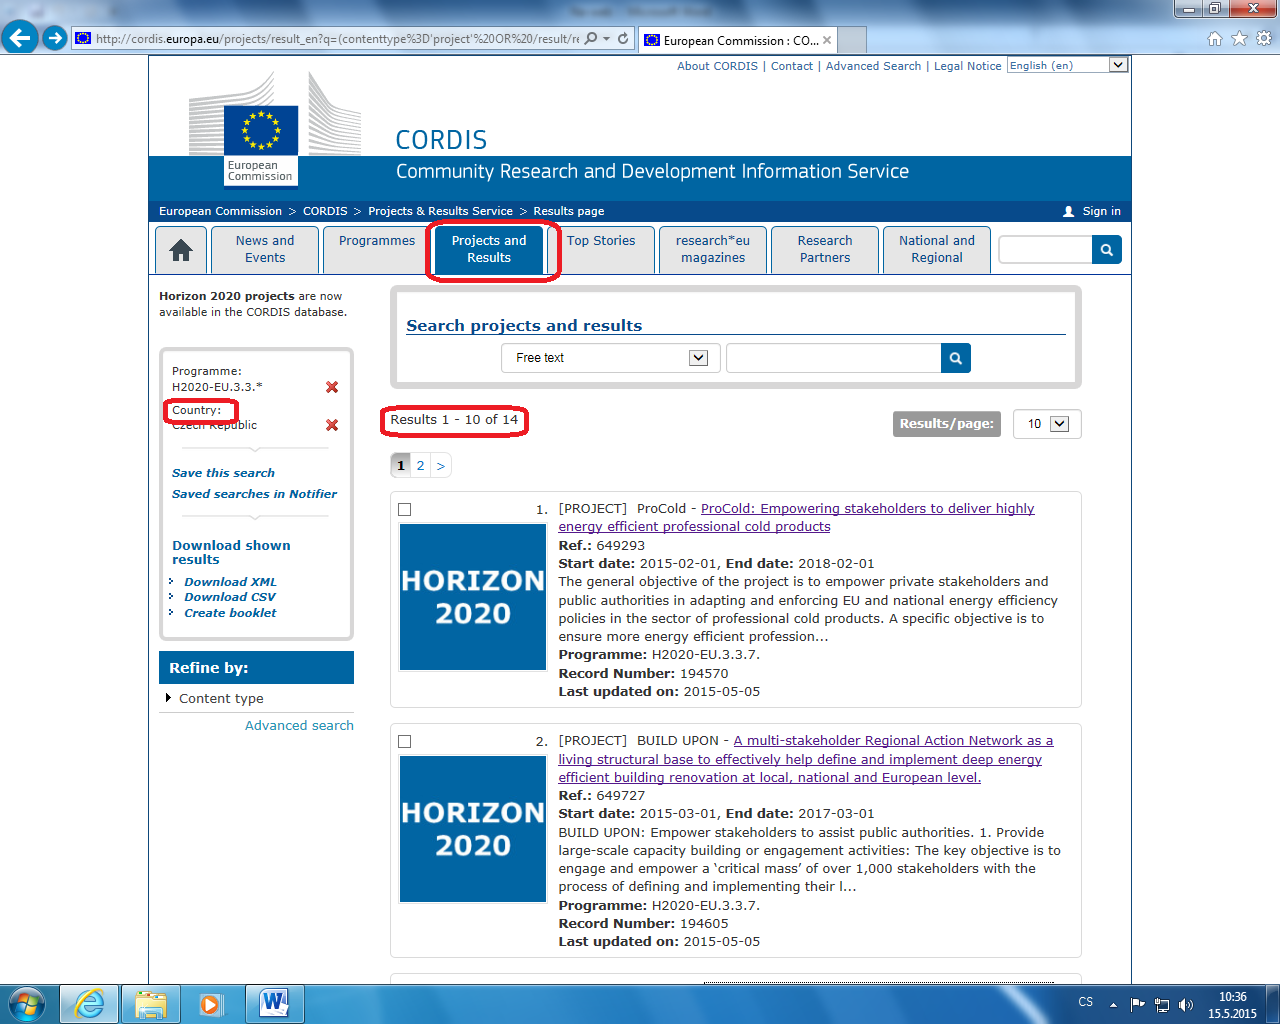Open media player from the taskbar

211,1004
